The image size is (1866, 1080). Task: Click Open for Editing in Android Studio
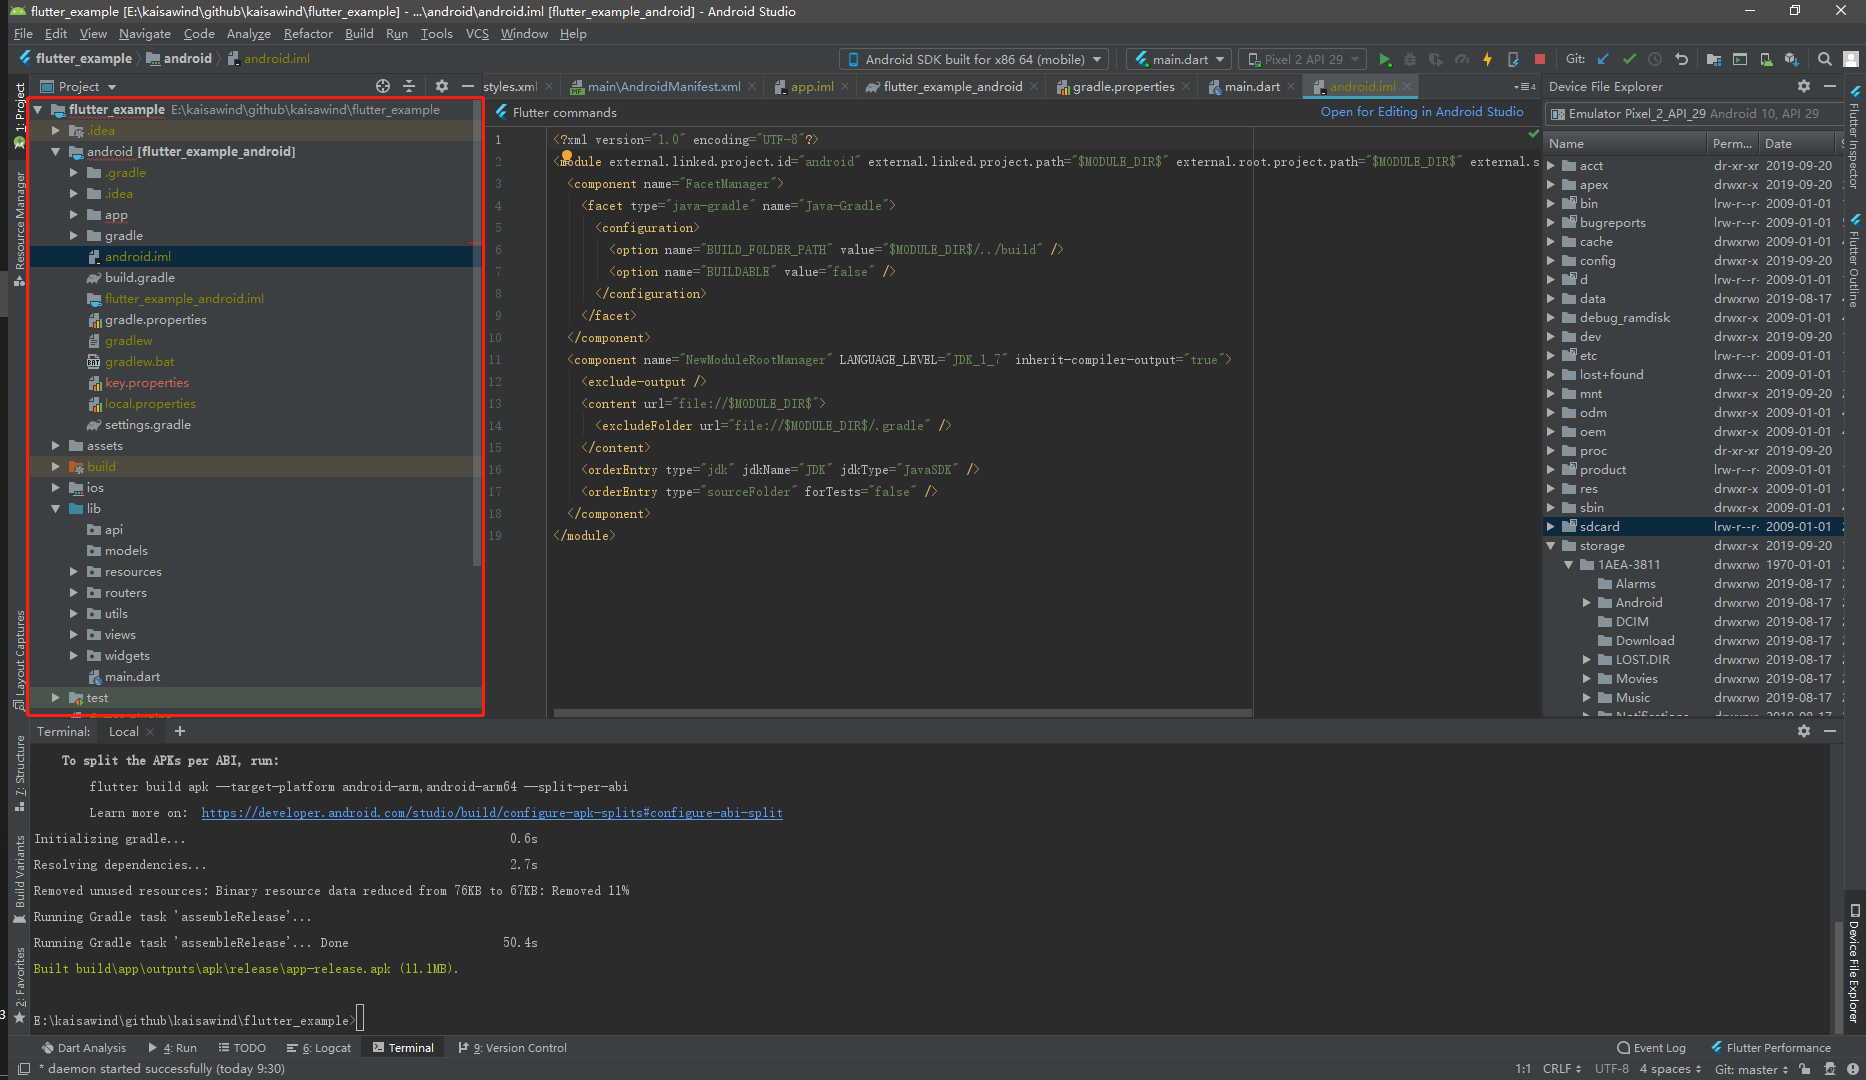point(1422,112)
